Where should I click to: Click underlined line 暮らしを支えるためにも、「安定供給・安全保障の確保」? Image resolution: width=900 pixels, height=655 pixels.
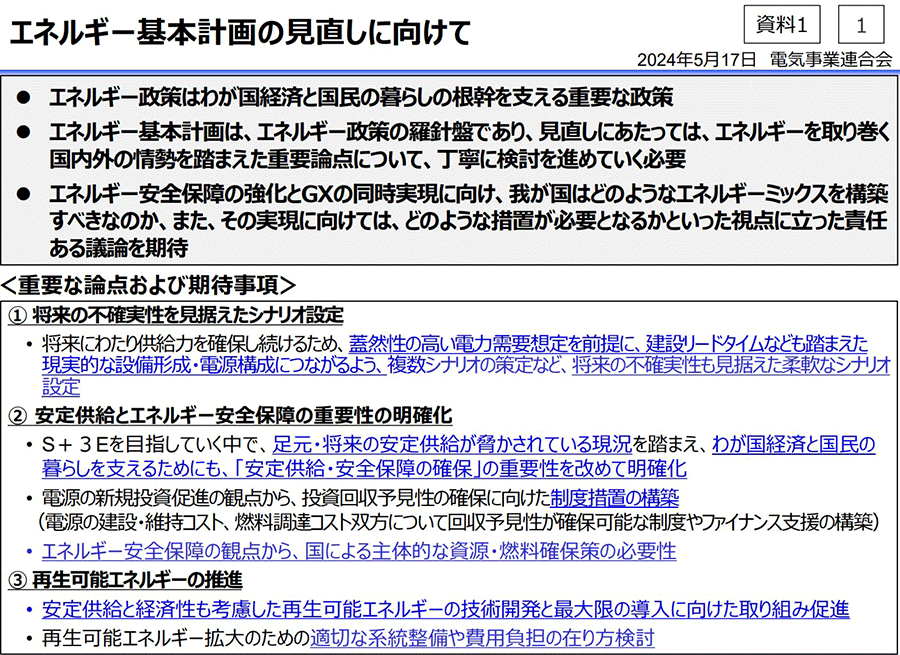[364, 468]
